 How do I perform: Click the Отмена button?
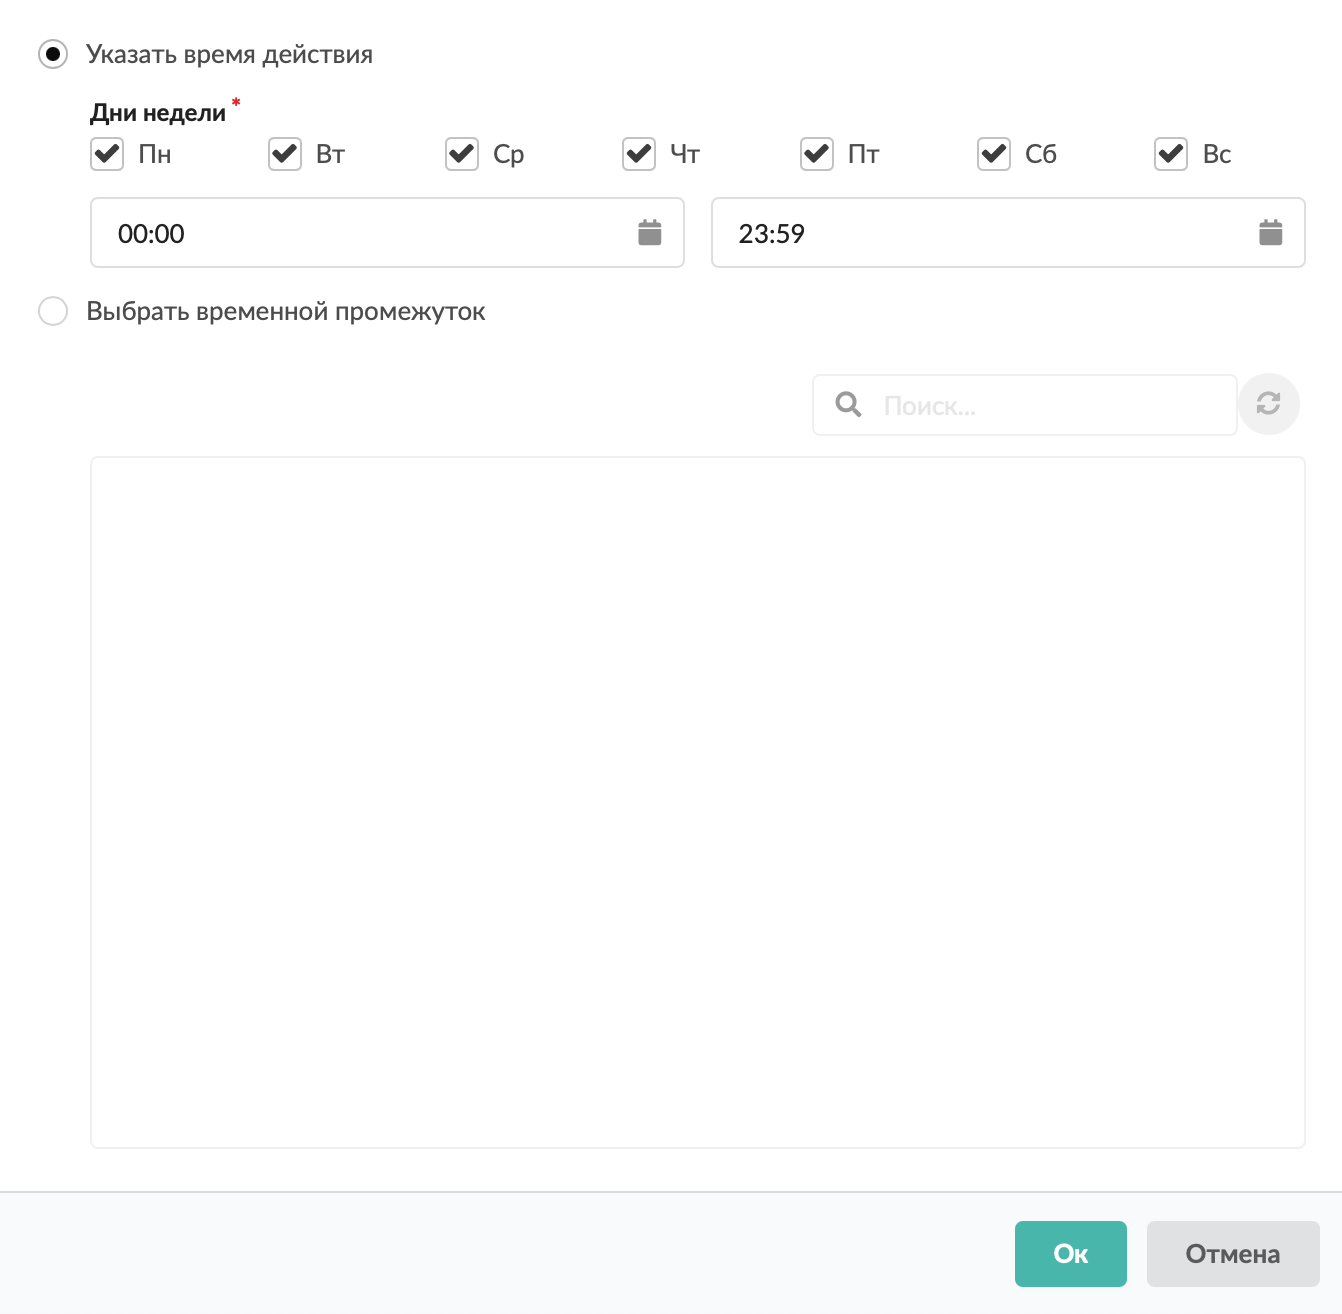coord(1233,1254)
